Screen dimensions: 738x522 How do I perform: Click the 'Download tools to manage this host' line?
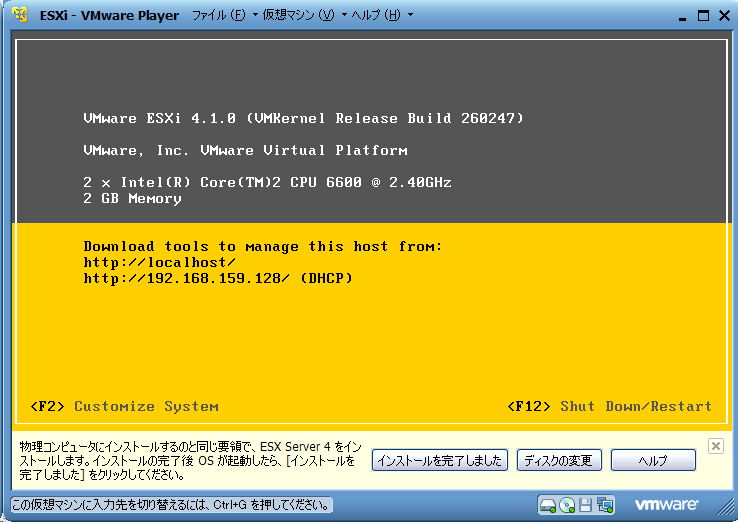[263, 246]
